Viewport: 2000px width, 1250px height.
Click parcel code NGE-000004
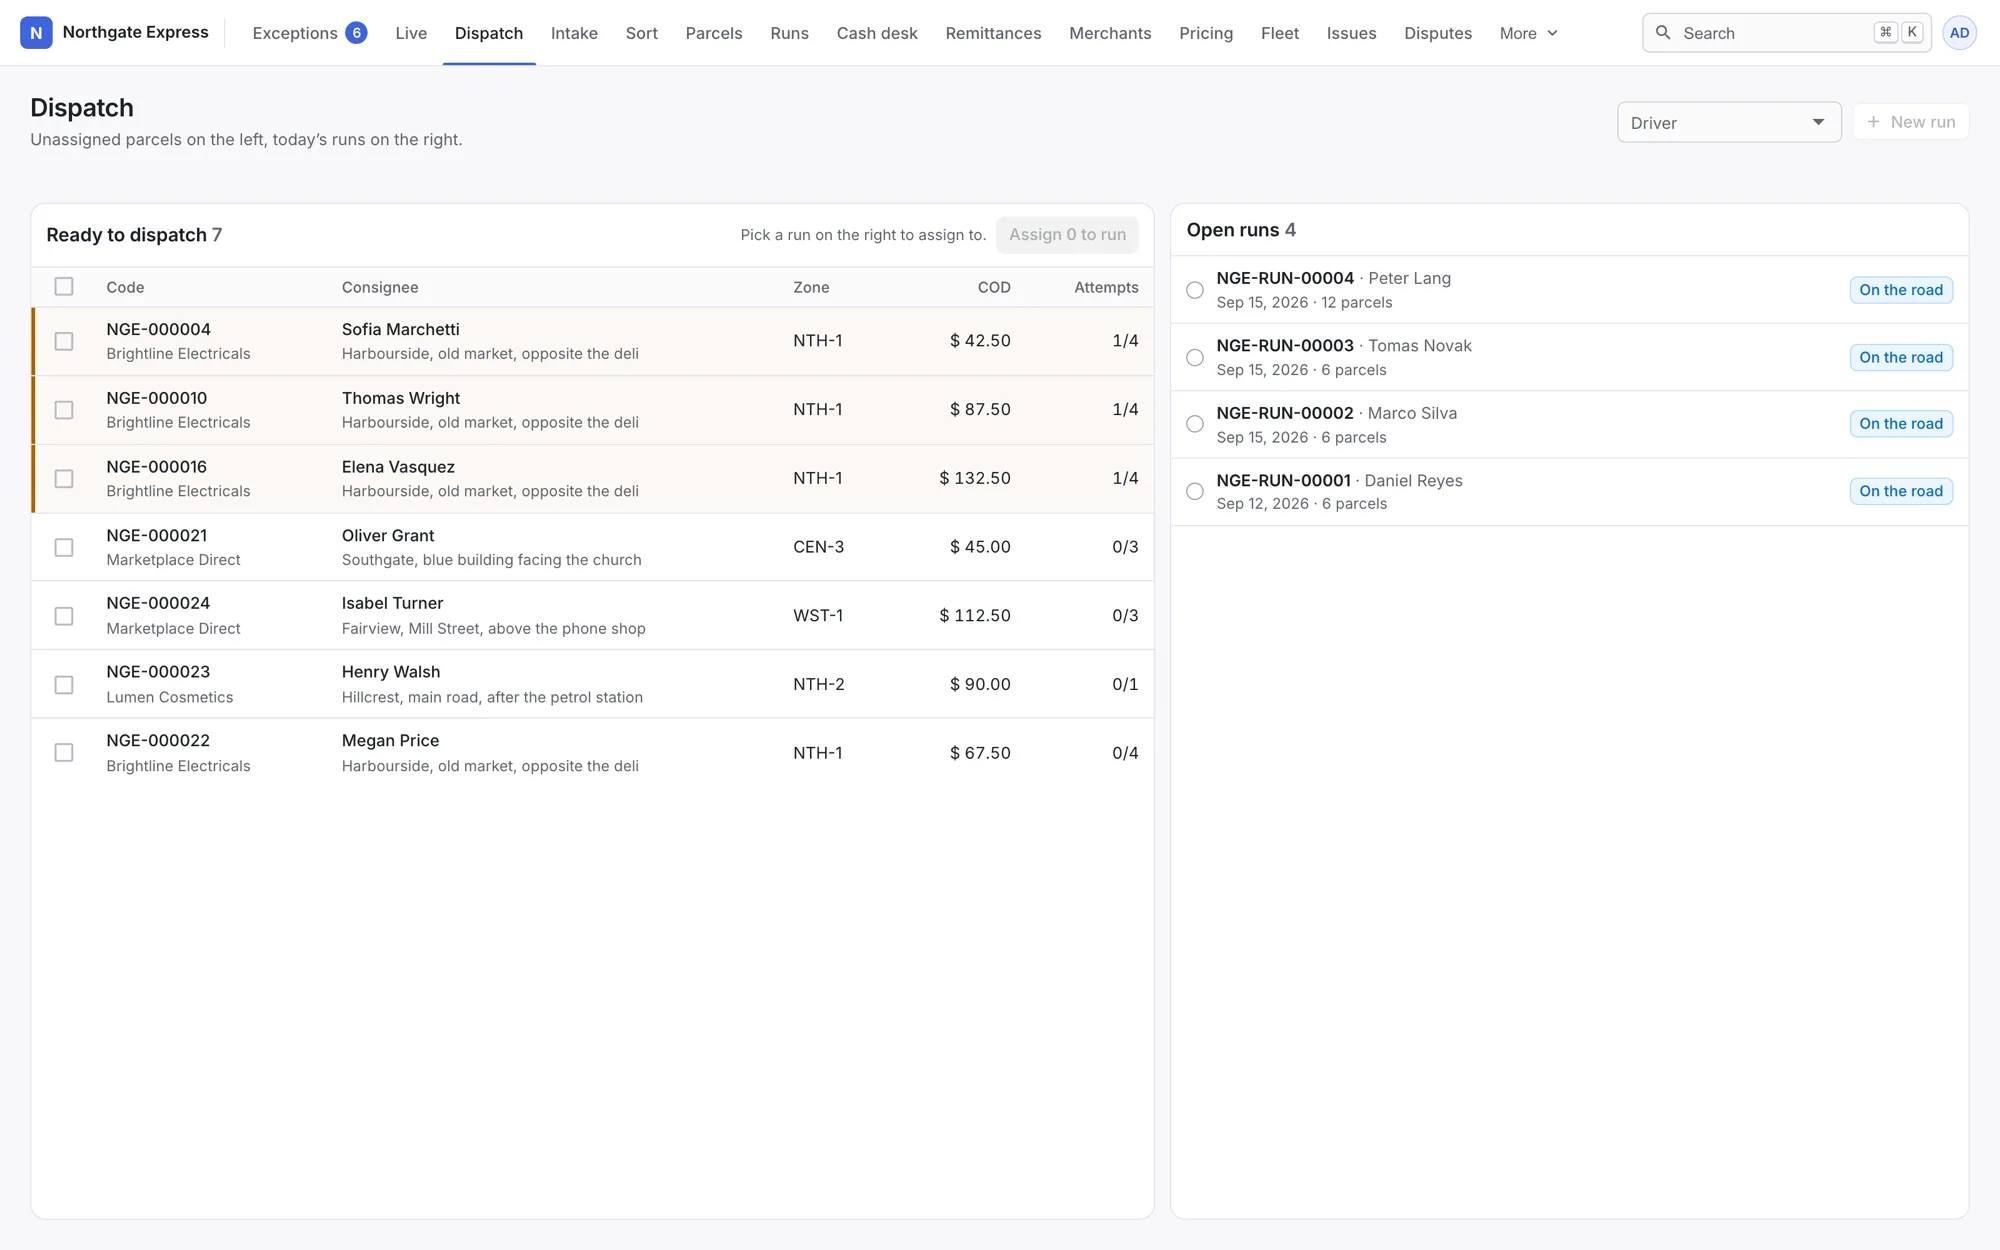[158, 329]
